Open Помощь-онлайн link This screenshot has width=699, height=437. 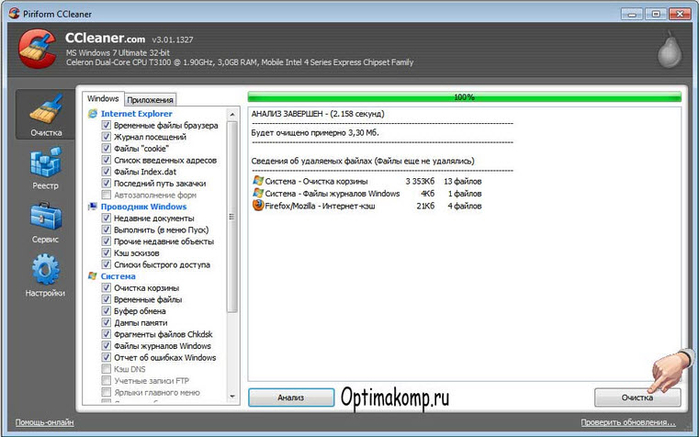pos(45,422)
